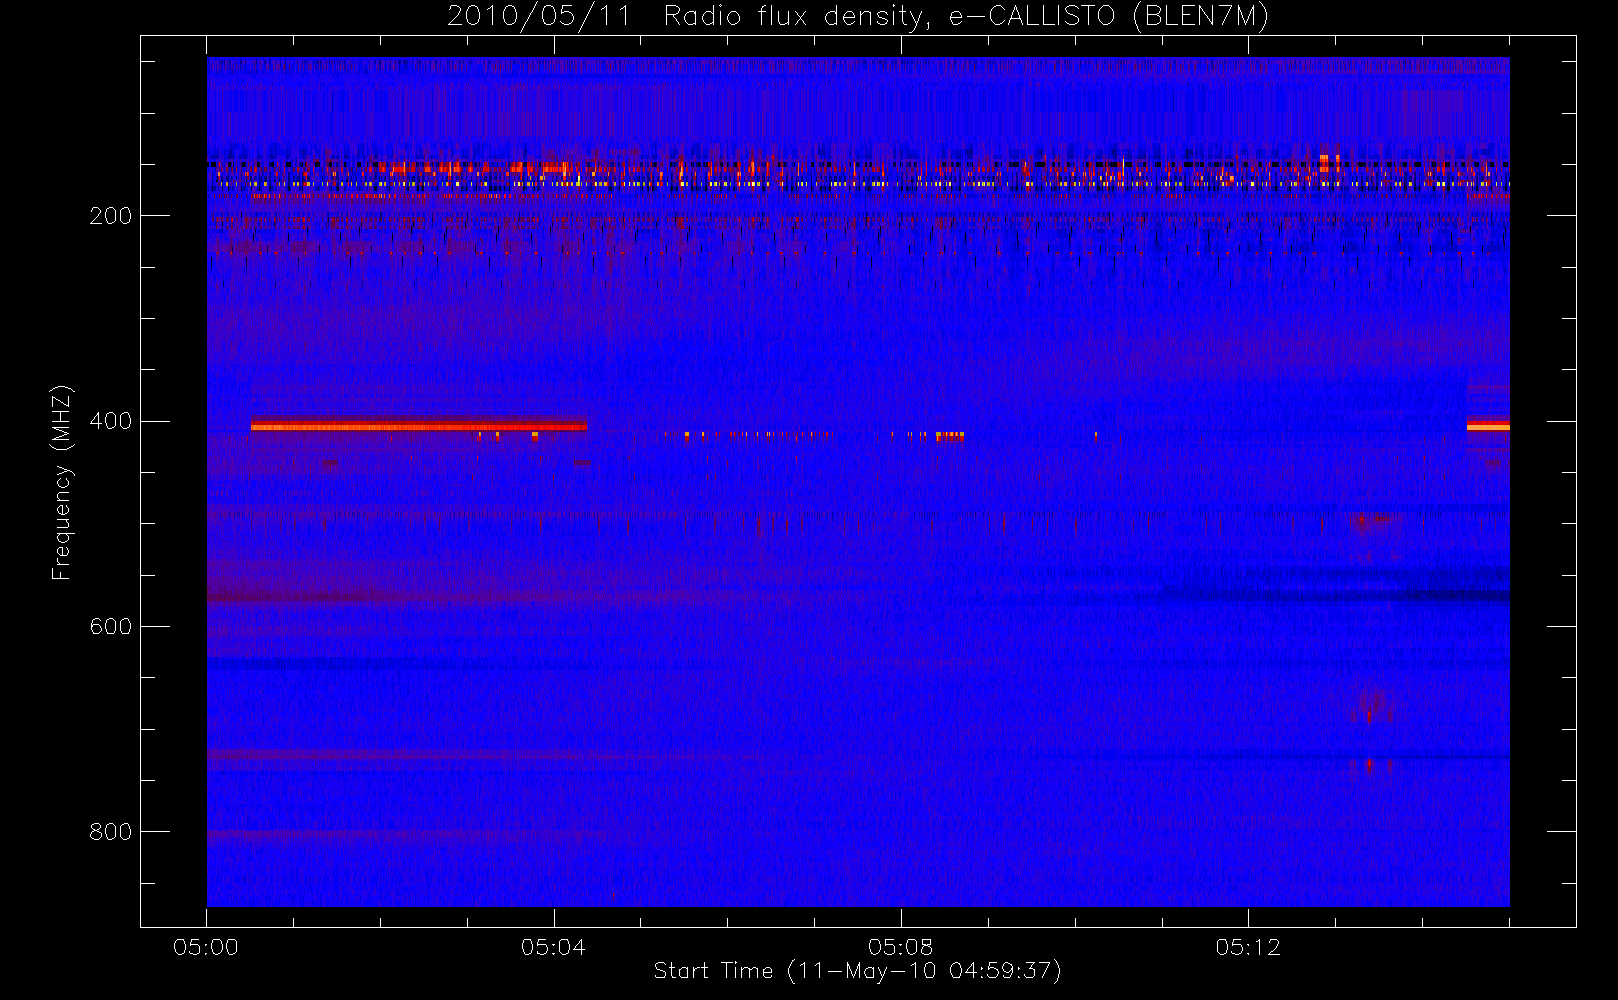Click the short bright band at the right edge near 400 MHz
The image size is (1618, 1000).
[1488, 427]
